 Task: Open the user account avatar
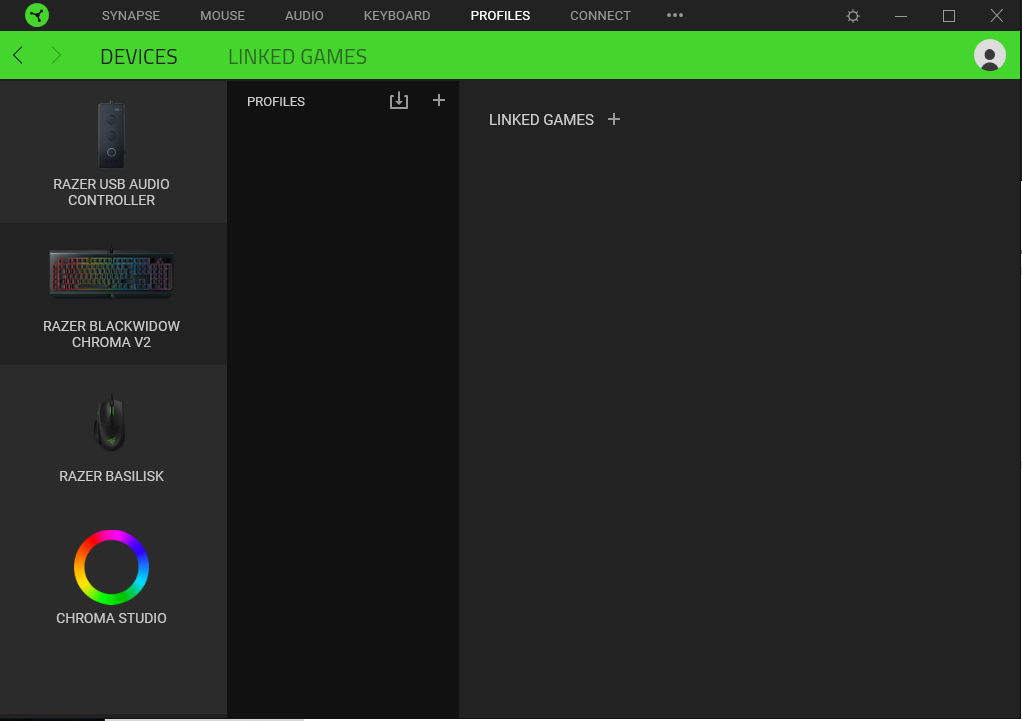click(x=989, y=55)
